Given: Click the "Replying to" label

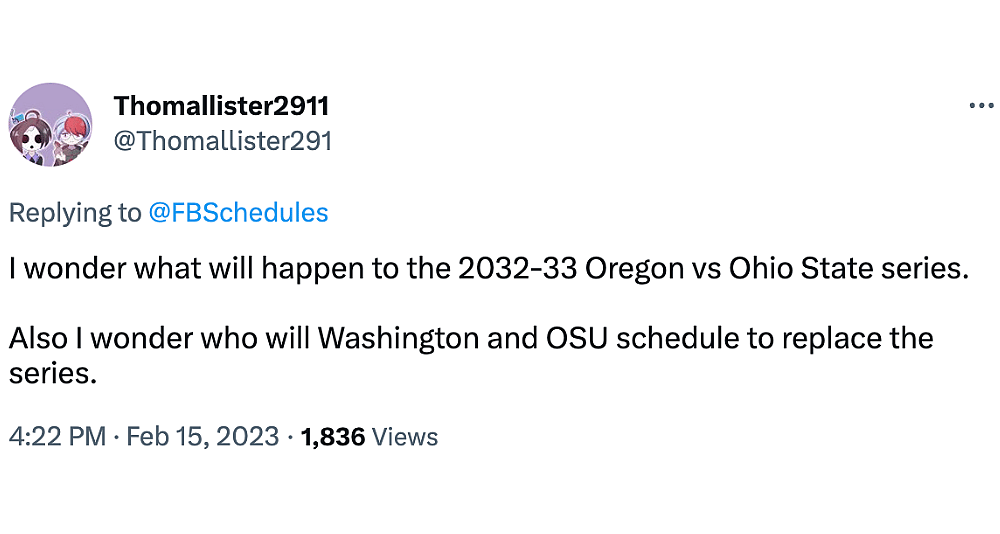Looking at the screenshot, I should pyautogui.click(x=75, y=212).
